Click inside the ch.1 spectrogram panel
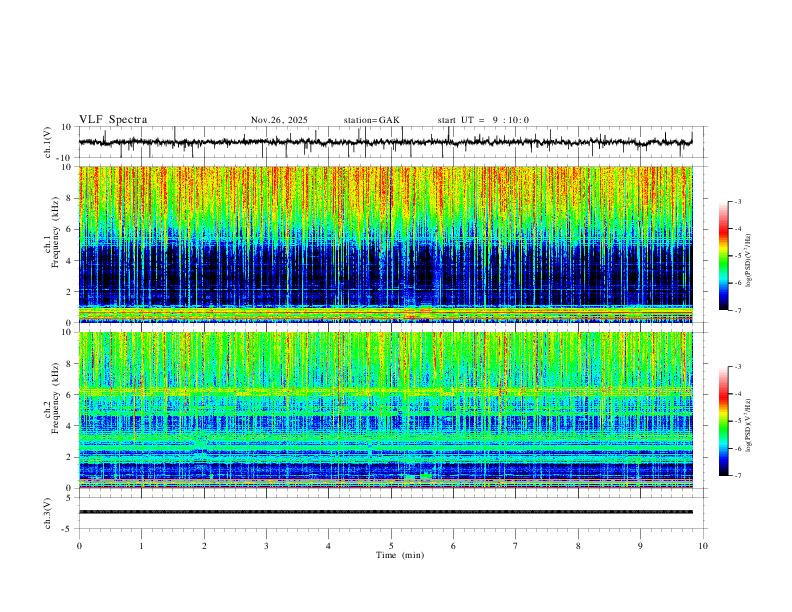 (385, 244)
